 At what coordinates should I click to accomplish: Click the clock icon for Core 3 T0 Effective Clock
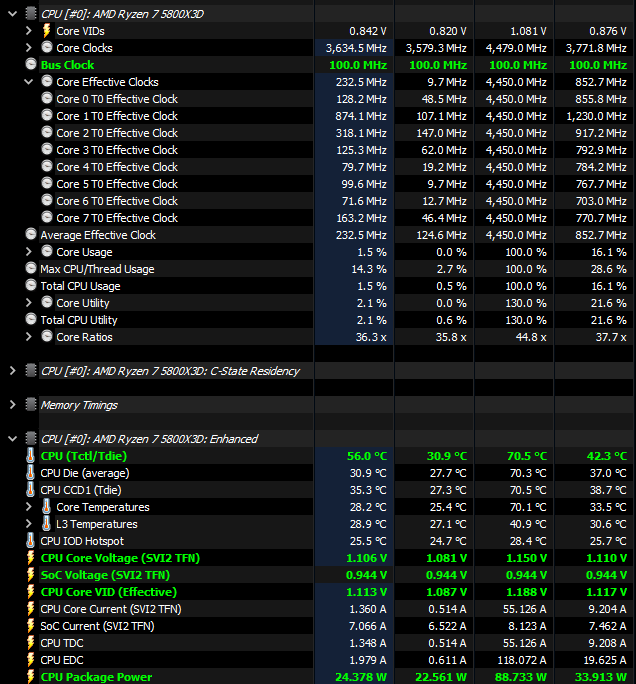[47, 149]
